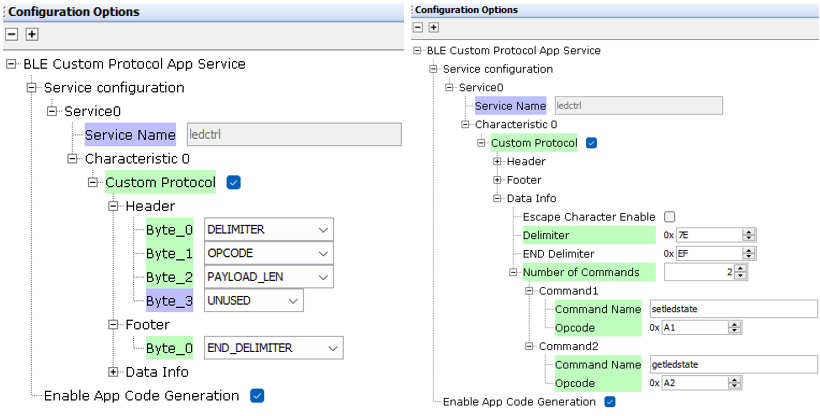The width and height of the screenshot is (820, 416).
Task: Click Command1 Opcode spinner arrows
Action: click(x=736, y=328)
